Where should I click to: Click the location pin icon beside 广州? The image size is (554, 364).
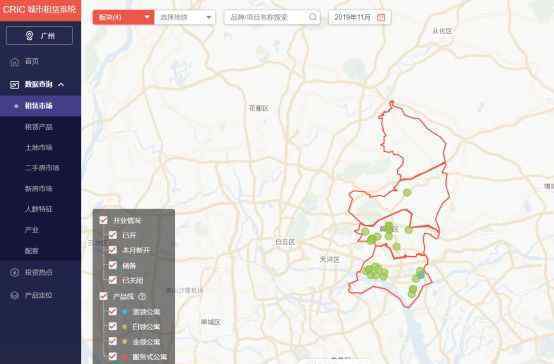pos(30,36)
